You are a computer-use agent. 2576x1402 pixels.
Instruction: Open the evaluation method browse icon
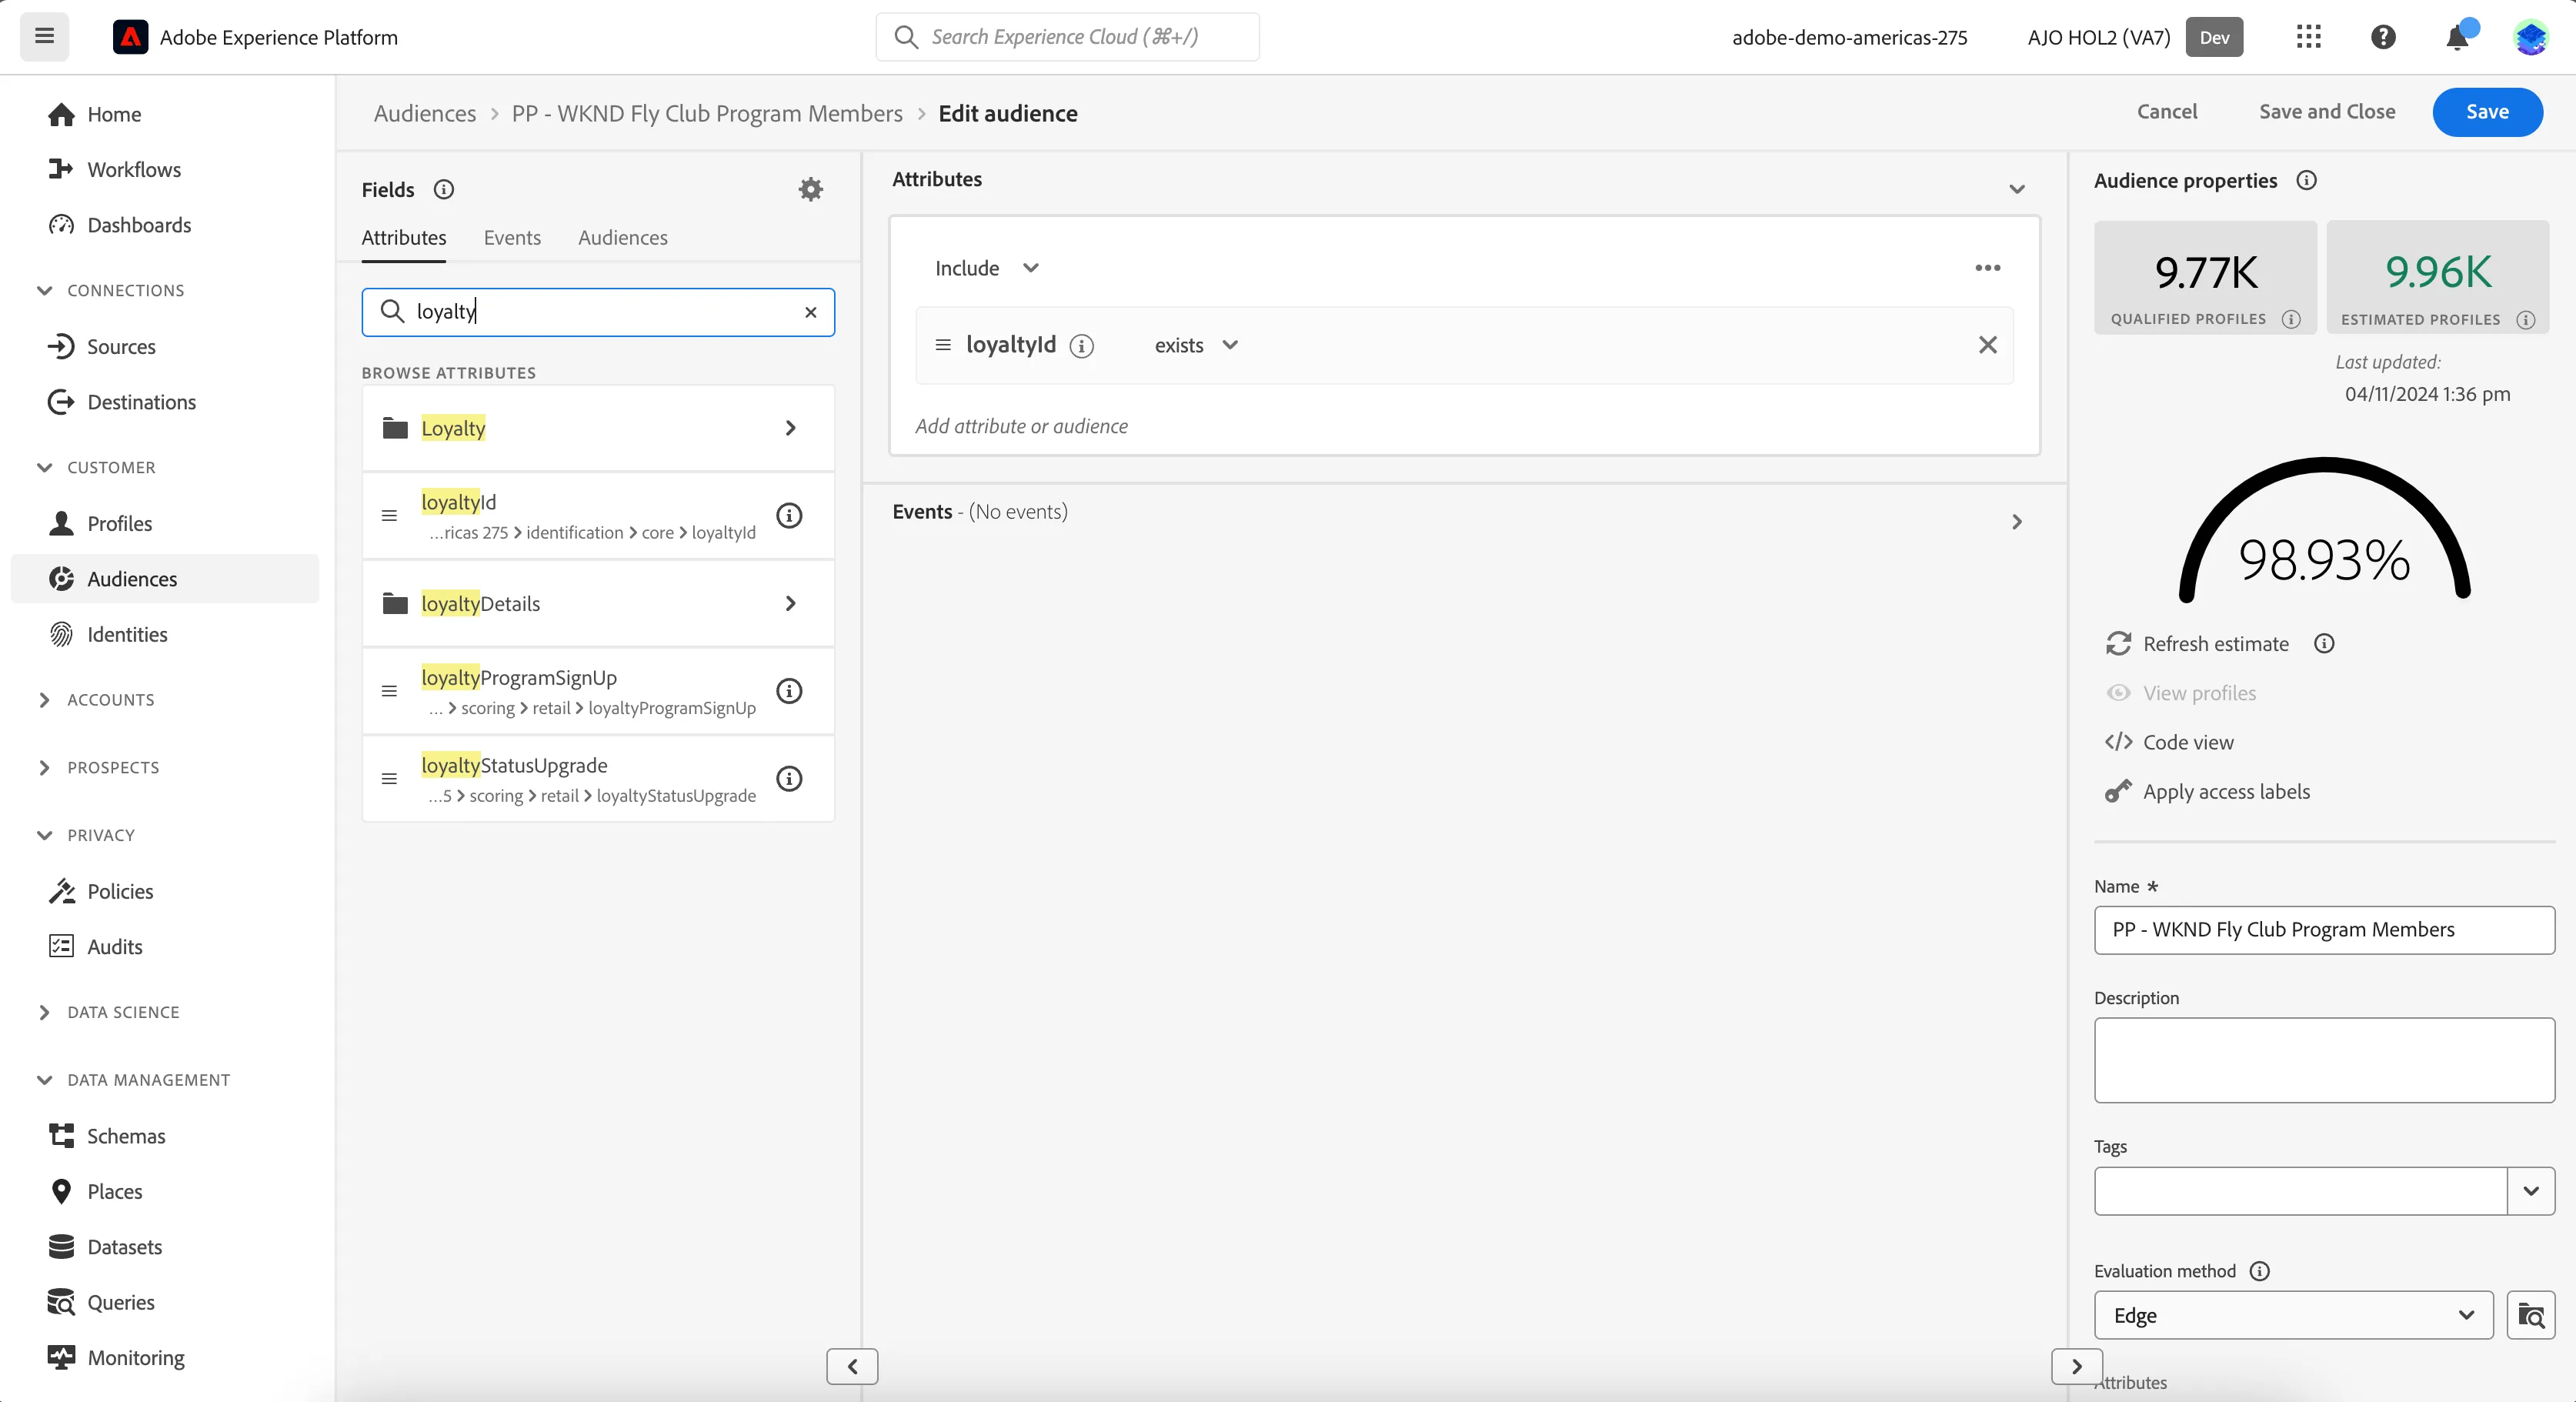tap(2531, 1315)
